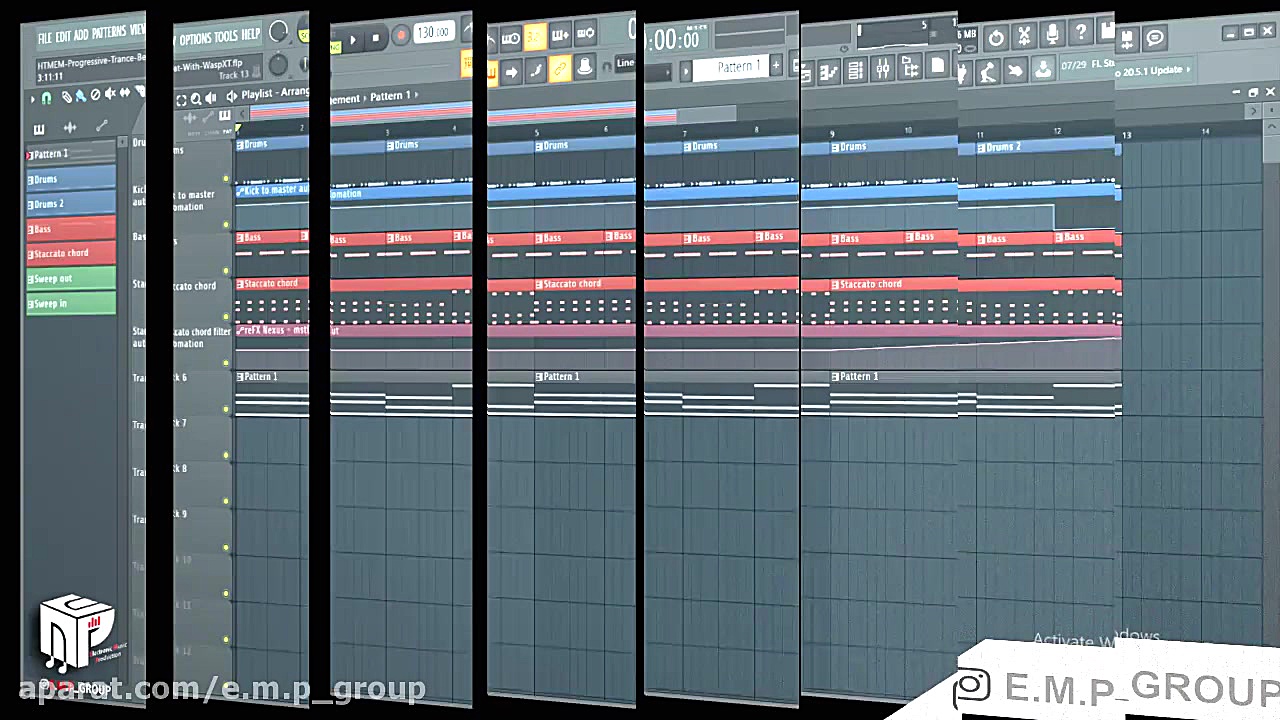Toggle the wait-for-input icon left of countdown
This screenshot has height=720, width=1280.
(x=511, y=38)
